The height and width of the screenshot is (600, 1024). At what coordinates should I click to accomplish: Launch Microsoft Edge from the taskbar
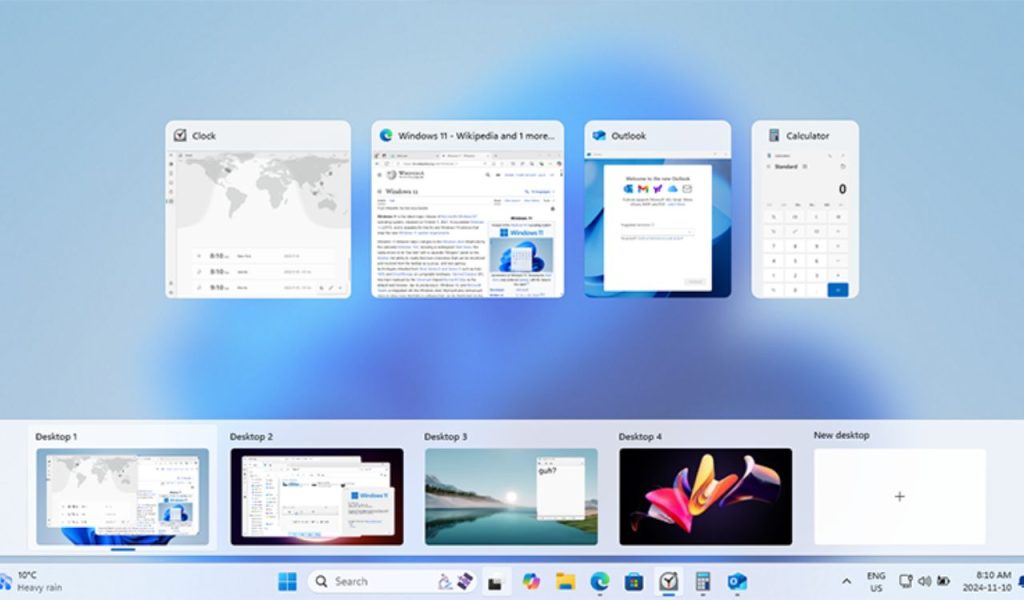coord(598,580)
